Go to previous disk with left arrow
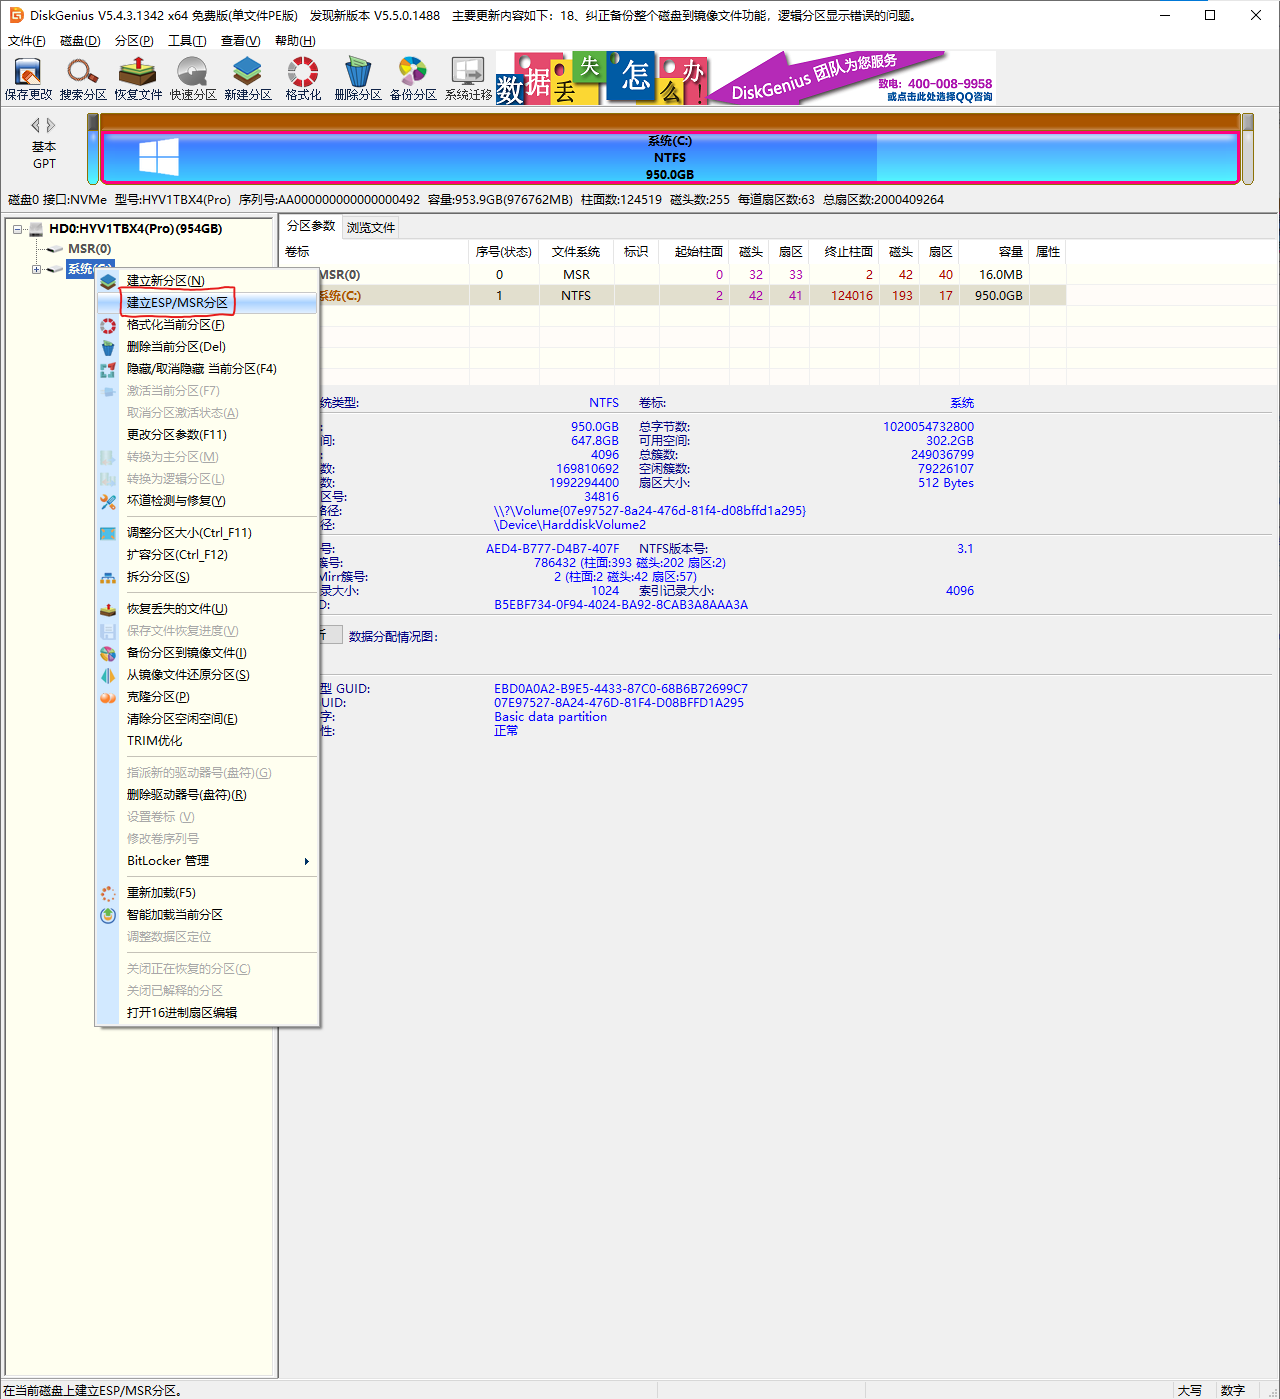The image size is (1280, 1399). (x=35, y=125)
